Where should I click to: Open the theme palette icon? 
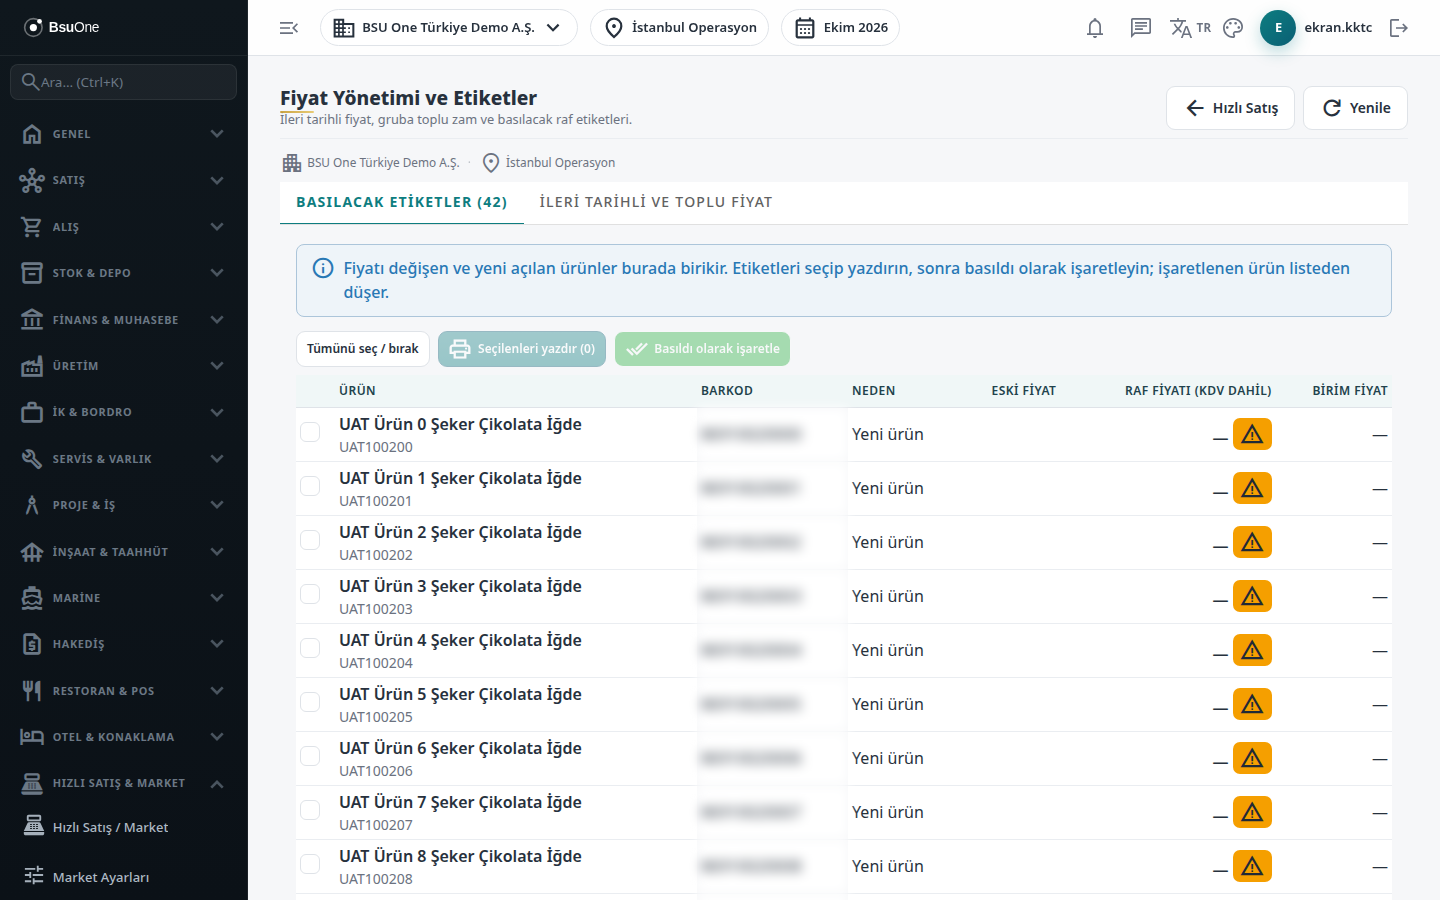point(1233,28)
